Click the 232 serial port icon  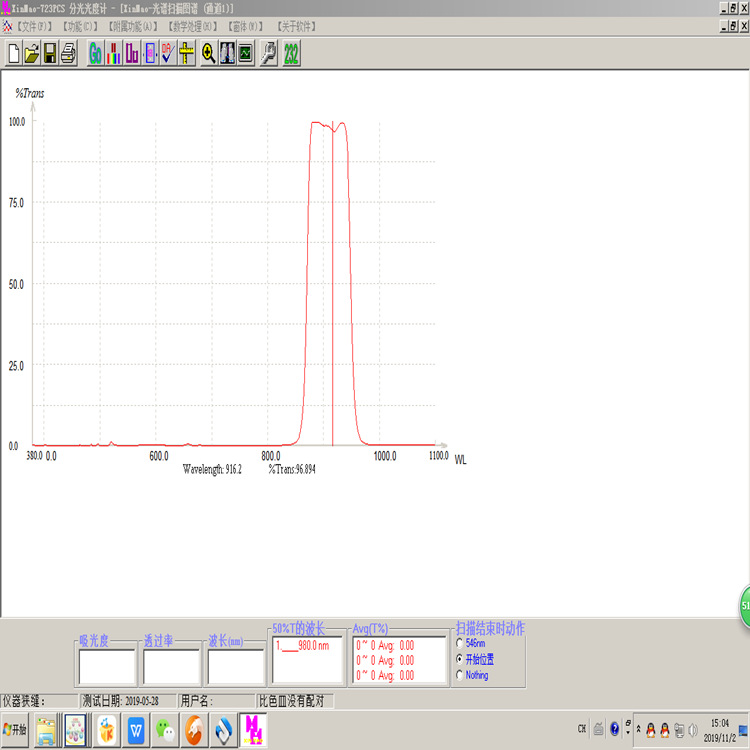click(x=291, y=54)
